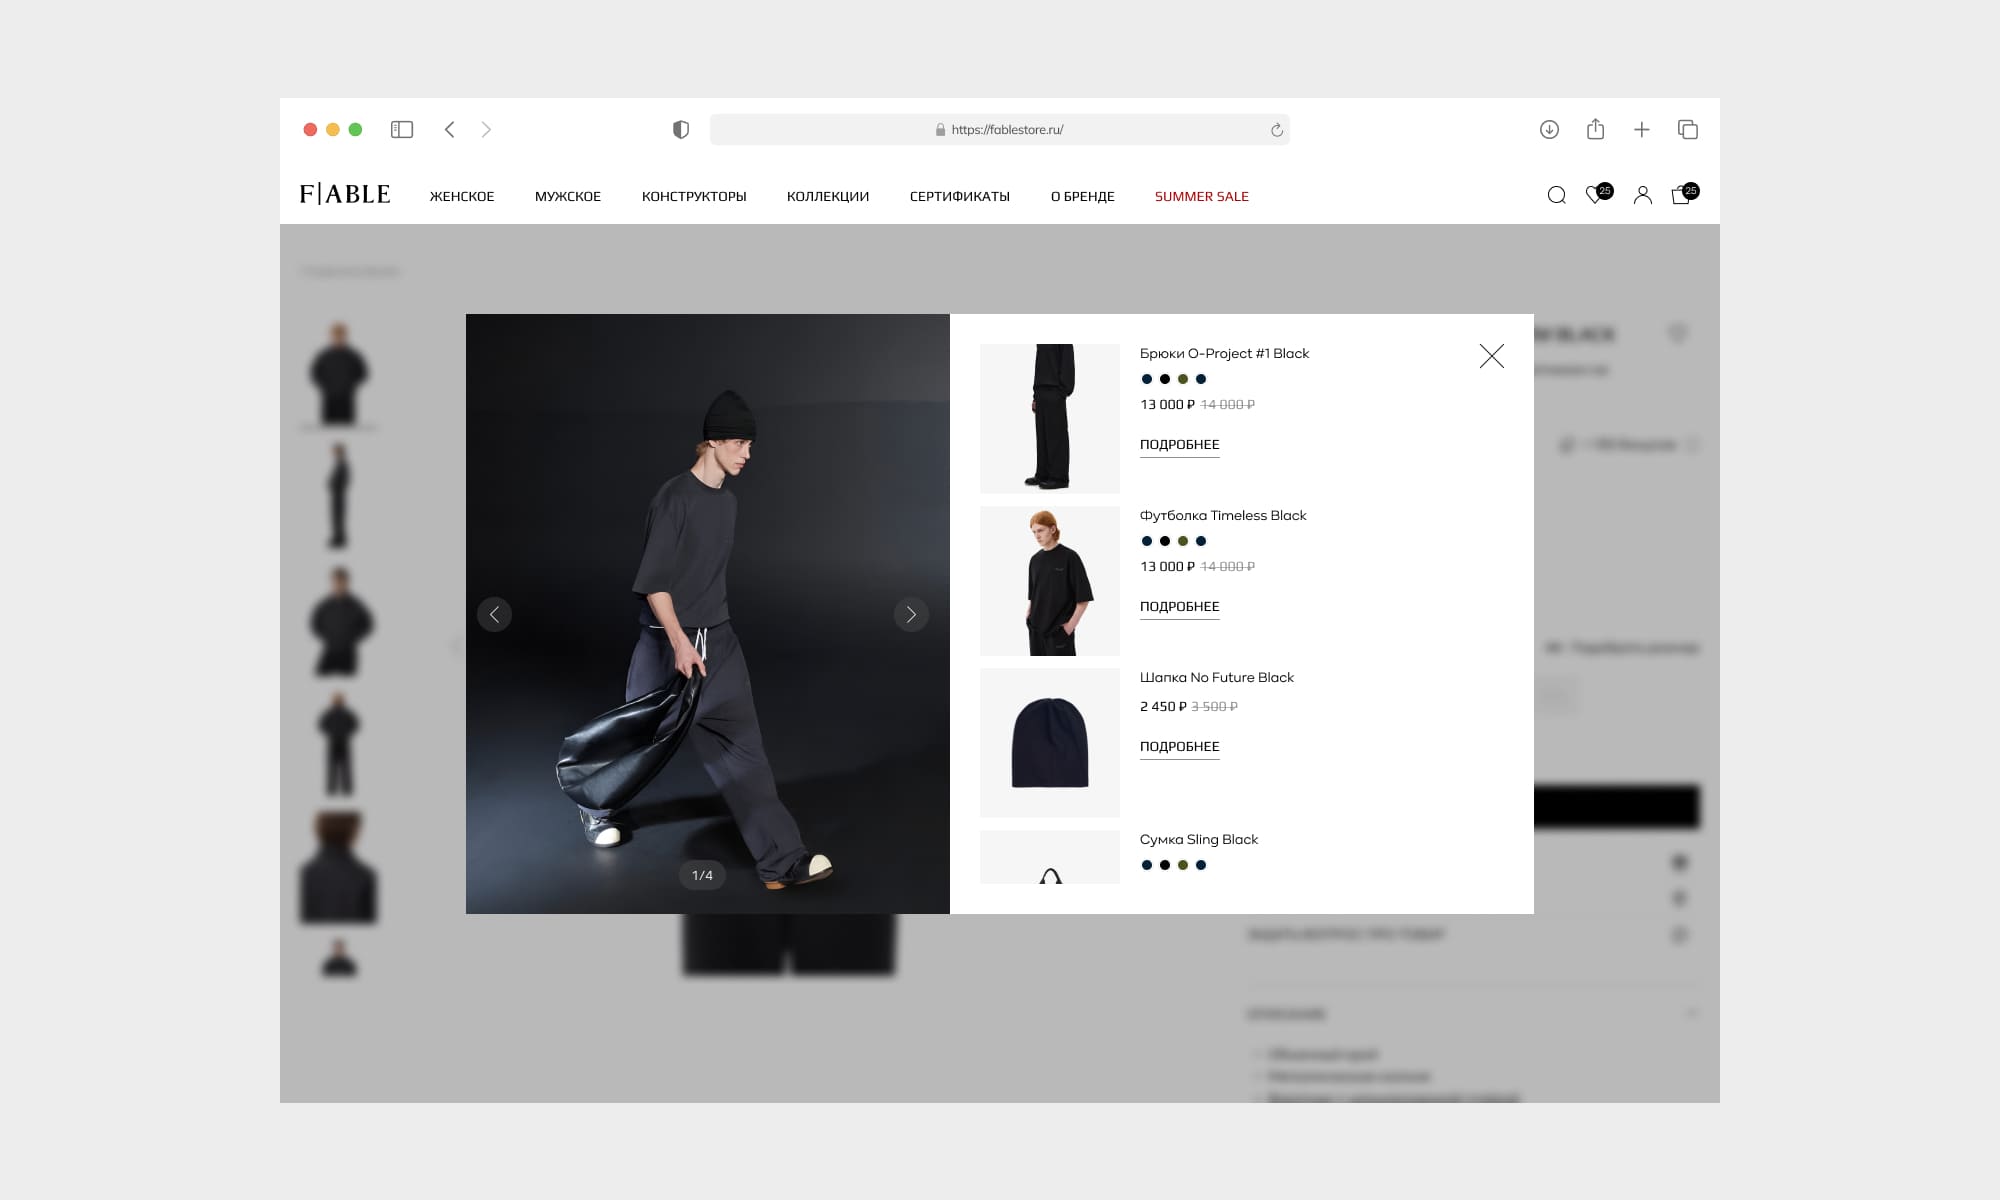The image size is (2000, 1200).
Task: Open the SUMMER SALE menu item
Action: tap(1201, 196)
